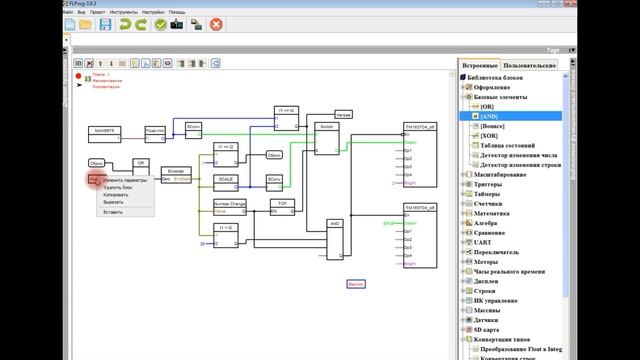Verify the project with the green checkmark icon
This screenshot has height=360, width=640.
[160, 24]
